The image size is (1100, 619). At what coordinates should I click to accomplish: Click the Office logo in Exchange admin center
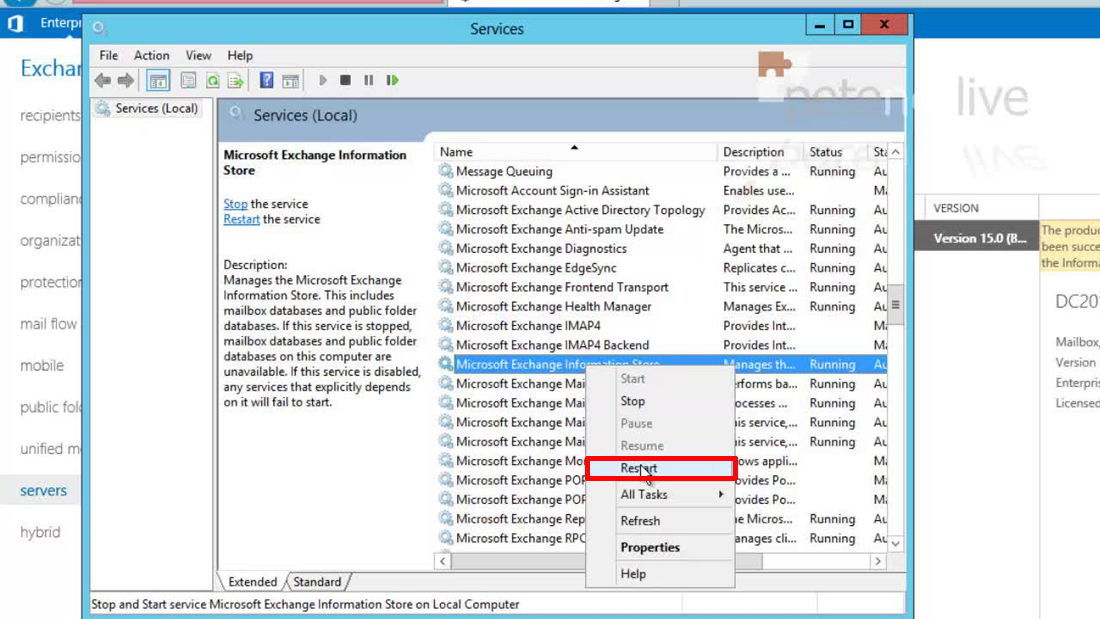(15, 23)
